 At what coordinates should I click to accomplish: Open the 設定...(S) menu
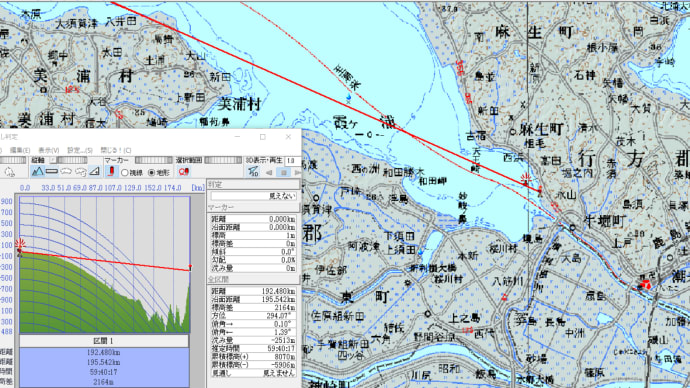tap(80, 150)
